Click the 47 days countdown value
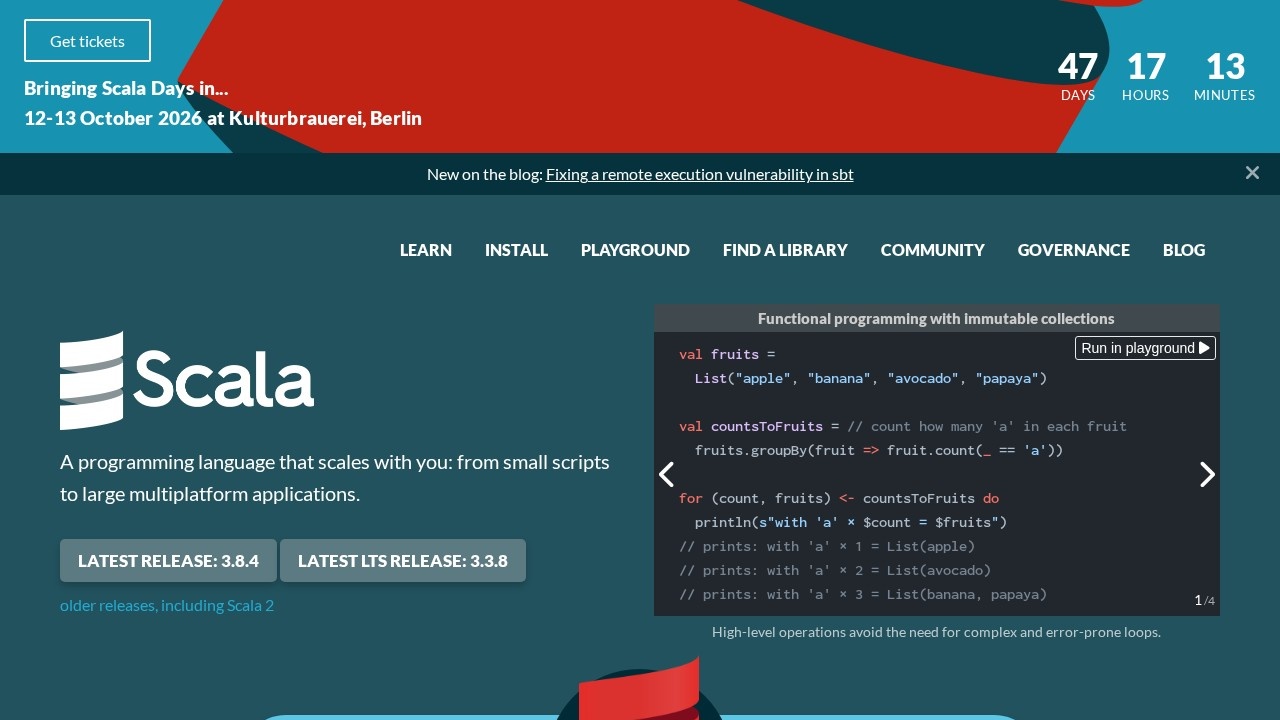 point(1078,67)
